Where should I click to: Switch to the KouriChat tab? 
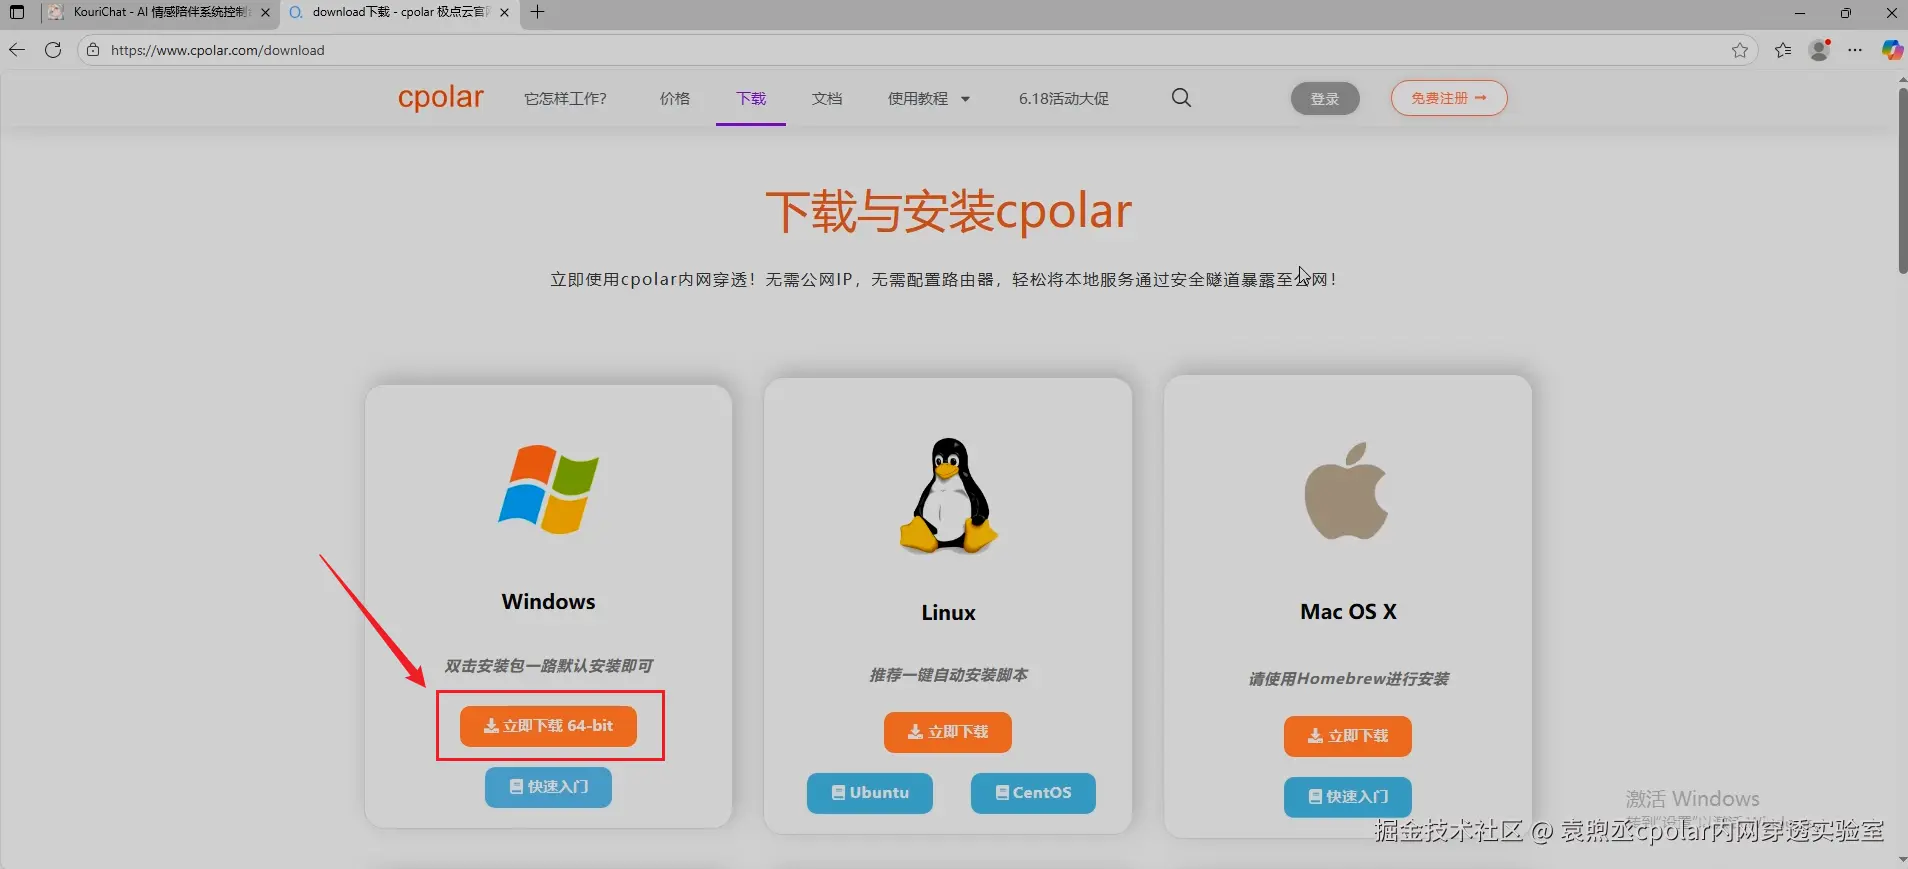click(x=158, y=12)
